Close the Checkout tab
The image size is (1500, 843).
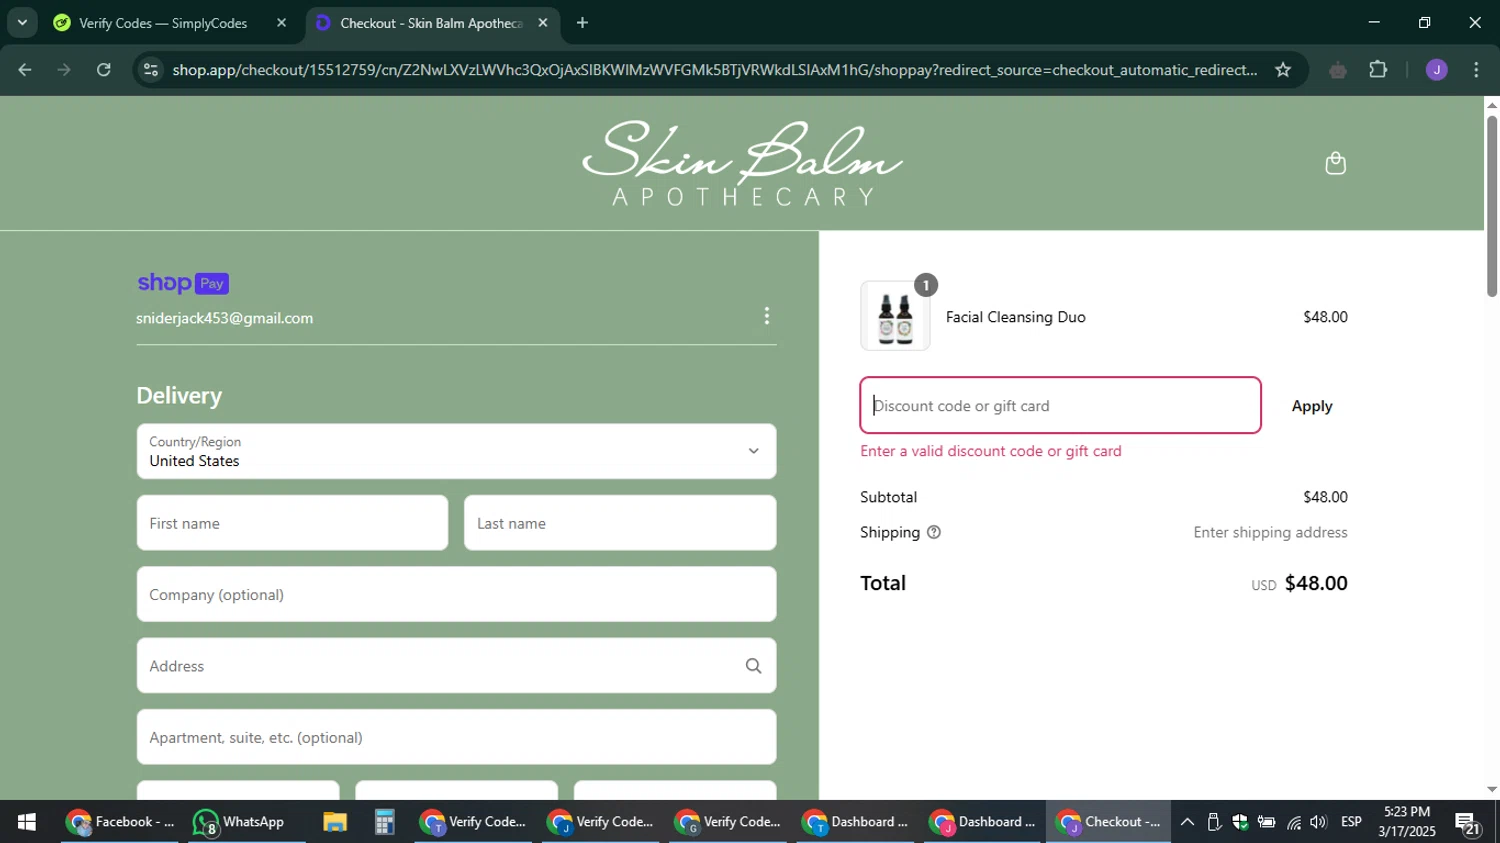tap(543, 22)
